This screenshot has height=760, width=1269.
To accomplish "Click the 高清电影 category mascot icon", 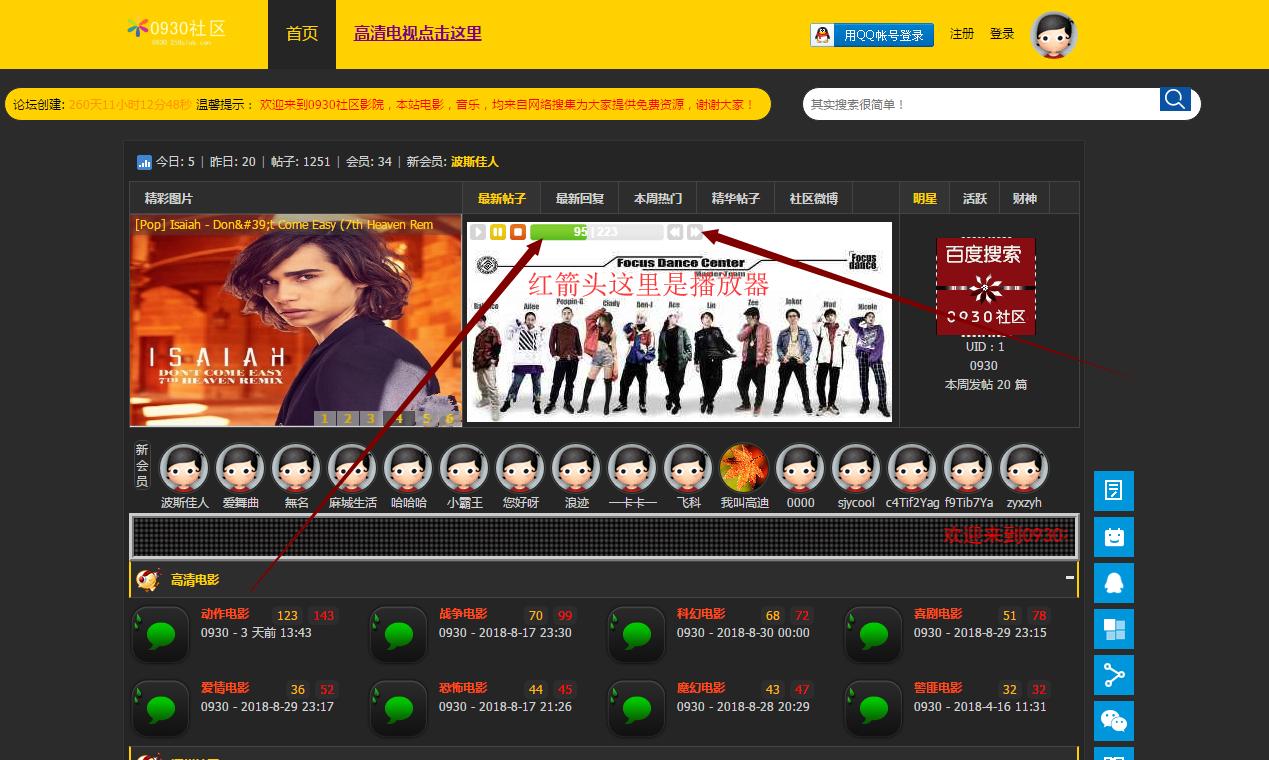I will click(148, 580).
